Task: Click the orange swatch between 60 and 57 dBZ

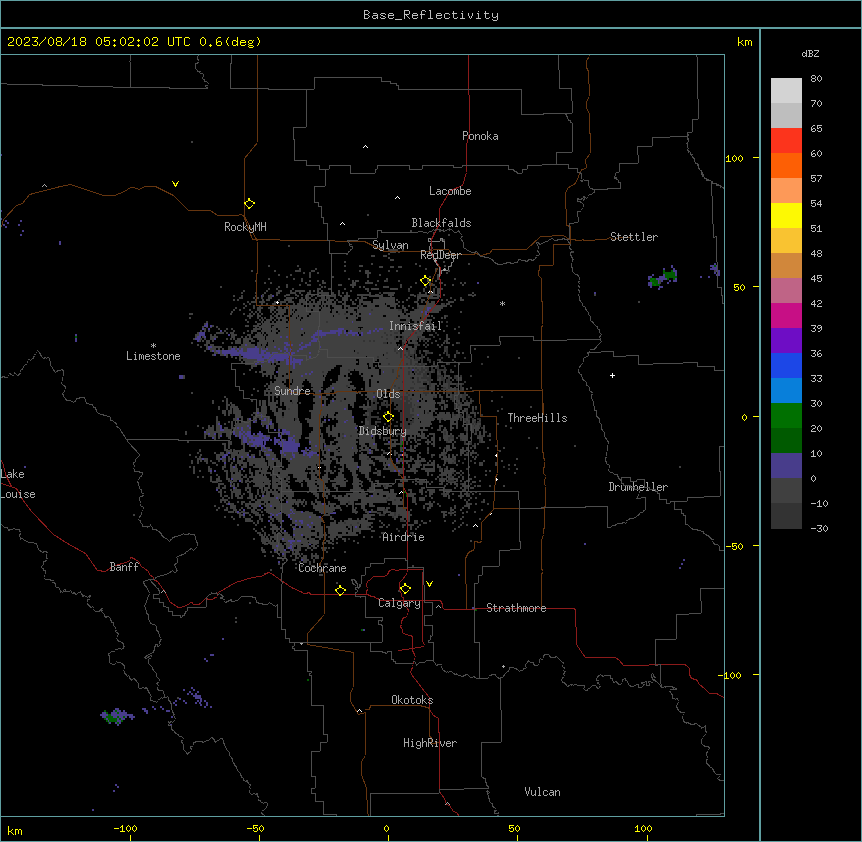Action: pos(786,165)
